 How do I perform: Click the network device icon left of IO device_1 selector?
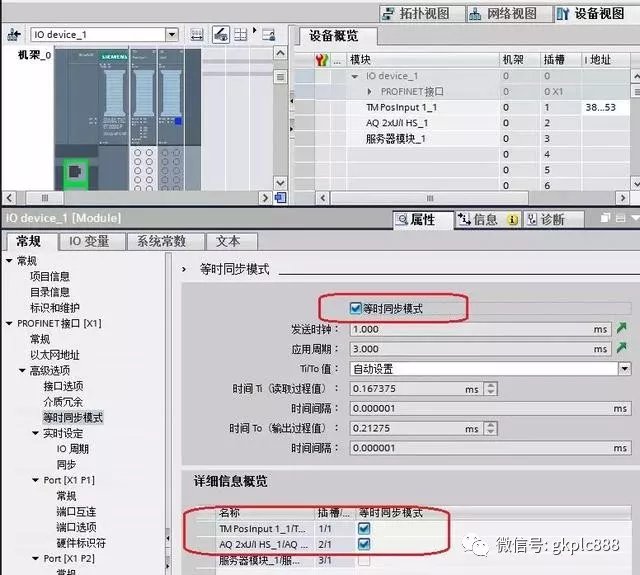coord(13,35)
